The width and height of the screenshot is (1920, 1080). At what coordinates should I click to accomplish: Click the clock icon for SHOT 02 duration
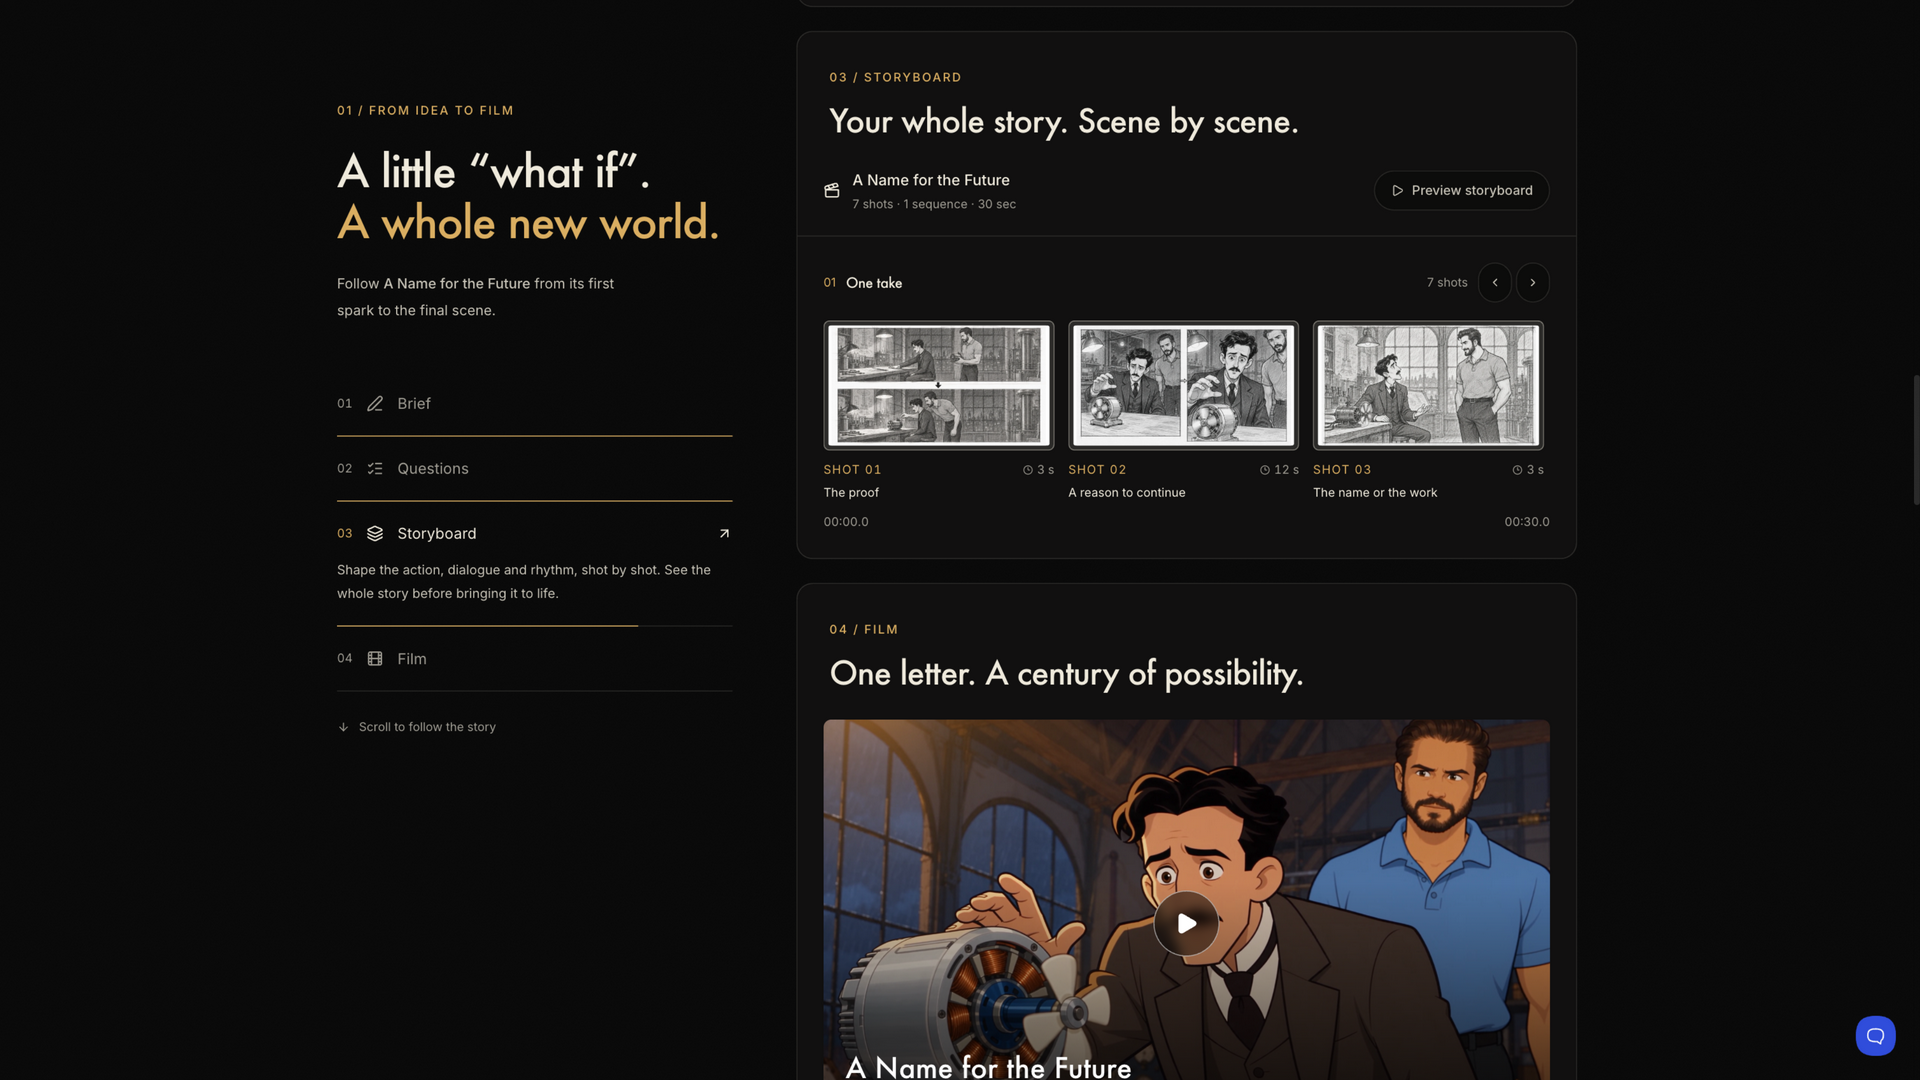click(x=1265, y=470)
